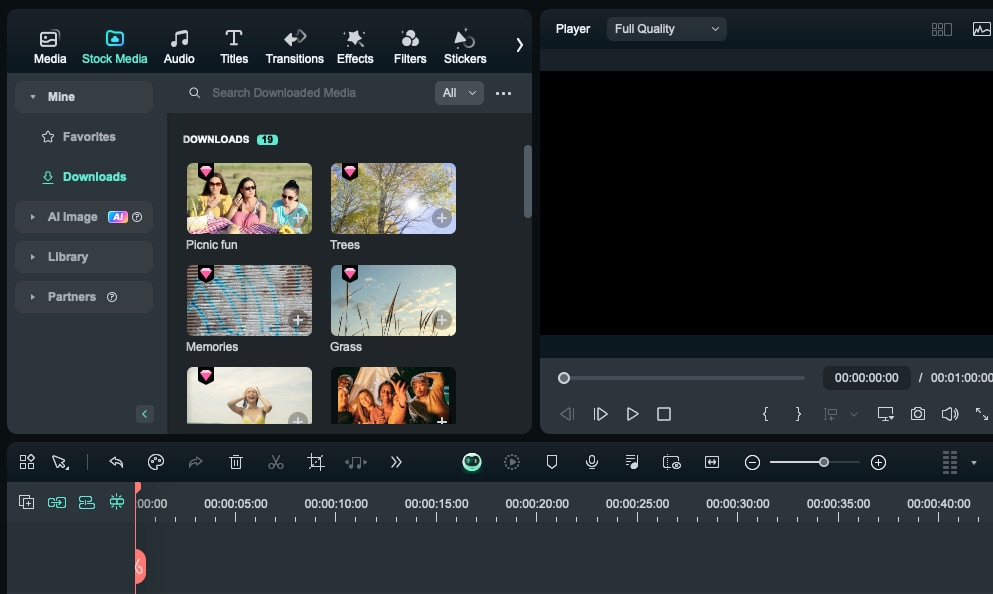The height and width of the screenshot is (594, 993).
Task: Open the color palette tool
Action: click(156, 462)
